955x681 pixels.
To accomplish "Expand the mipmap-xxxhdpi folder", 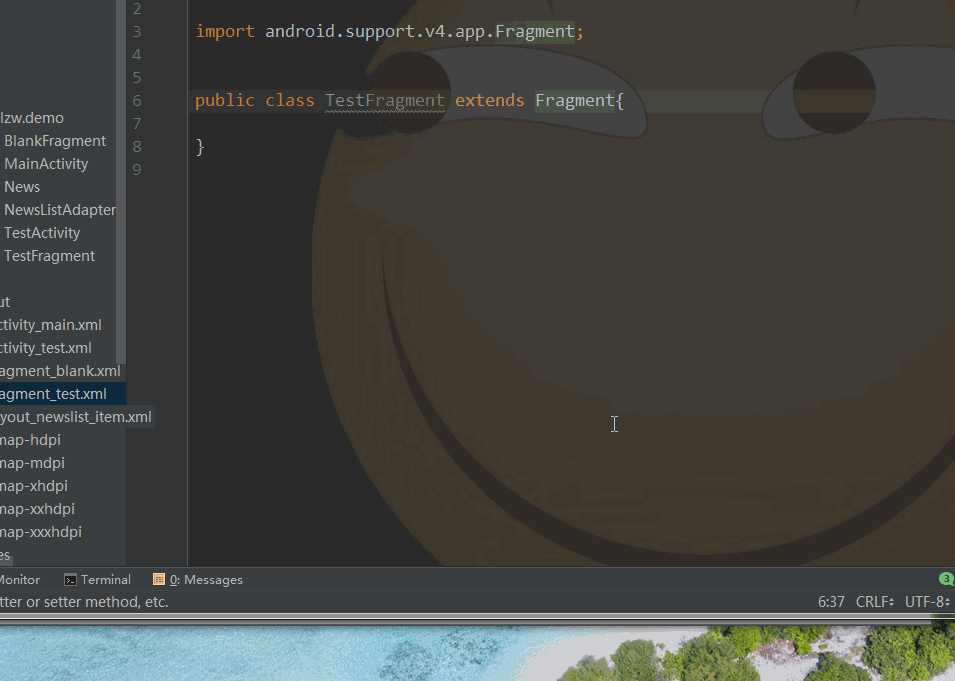I will point(40,532).
